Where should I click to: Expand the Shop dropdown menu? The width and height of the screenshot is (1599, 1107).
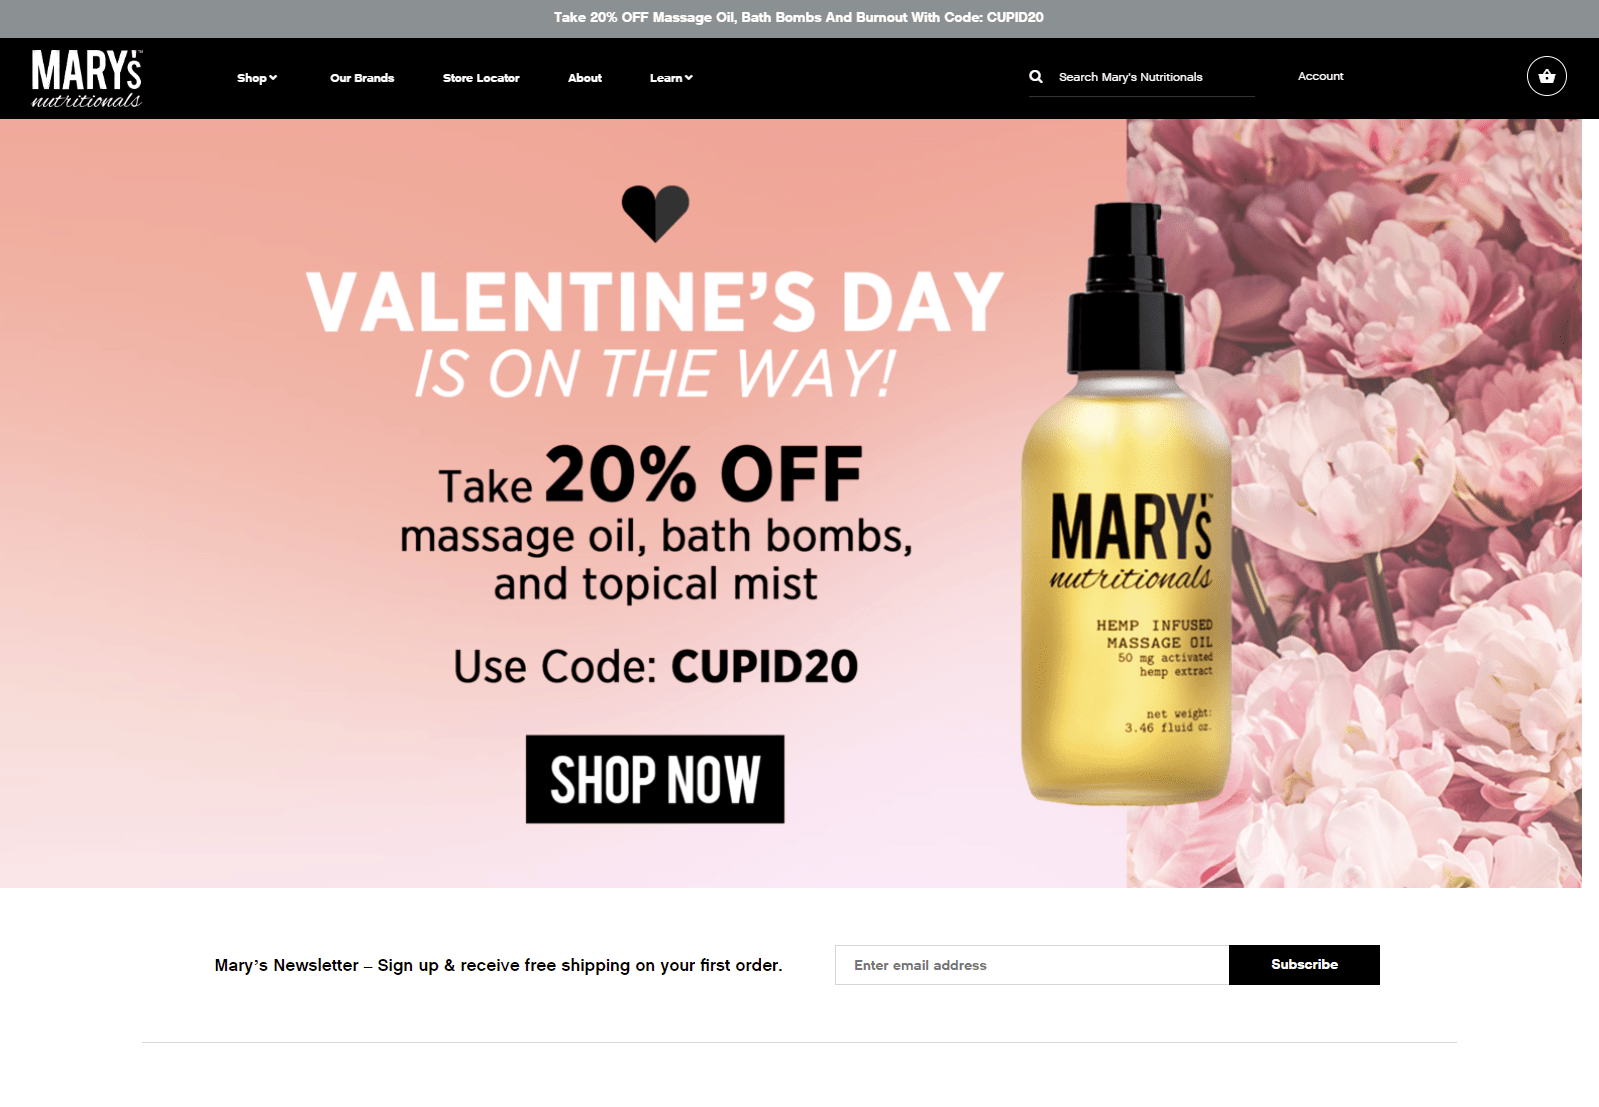pos(257,77)
